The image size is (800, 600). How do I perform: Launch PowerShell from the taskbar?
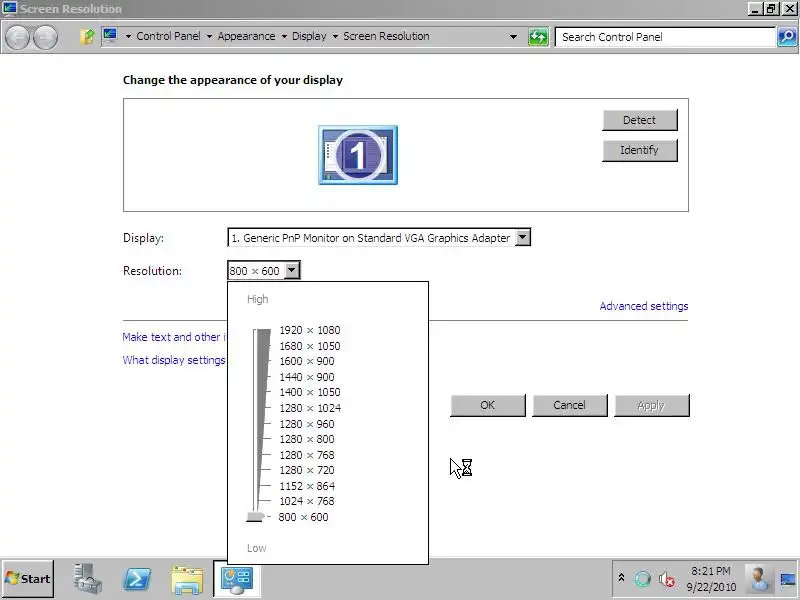tap(137, 579)
